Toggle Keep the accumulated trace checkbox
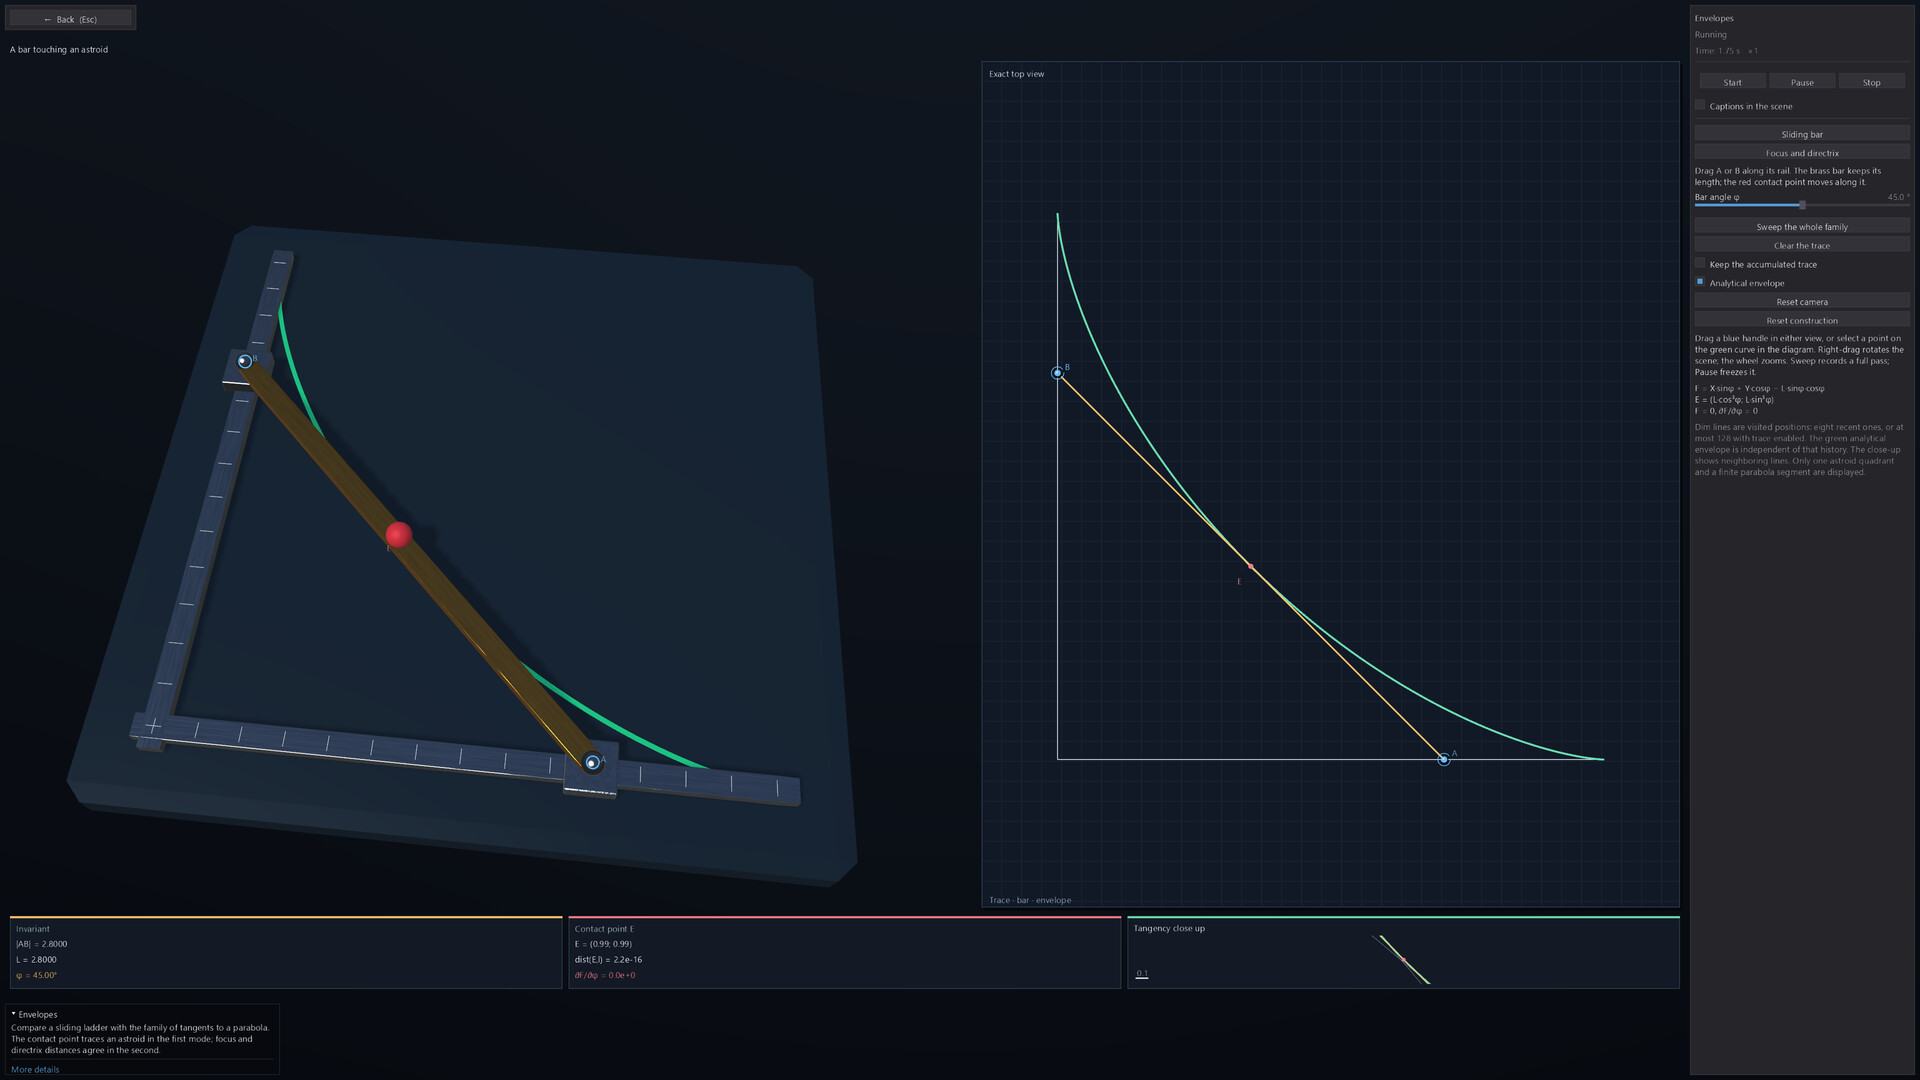Image resolution: width=1920 pixels, height=1080 pixels. pyautogui.click(x=1700, y=263)
